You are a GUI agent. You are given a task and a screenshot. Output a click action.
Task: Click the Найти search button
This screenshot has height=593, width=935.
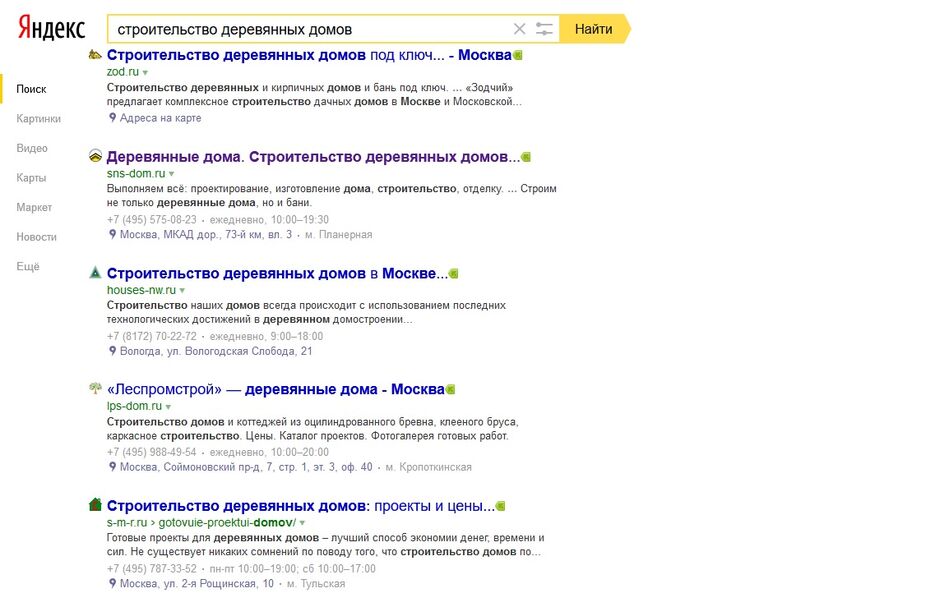pyautogui.click(x=594, y=29)
